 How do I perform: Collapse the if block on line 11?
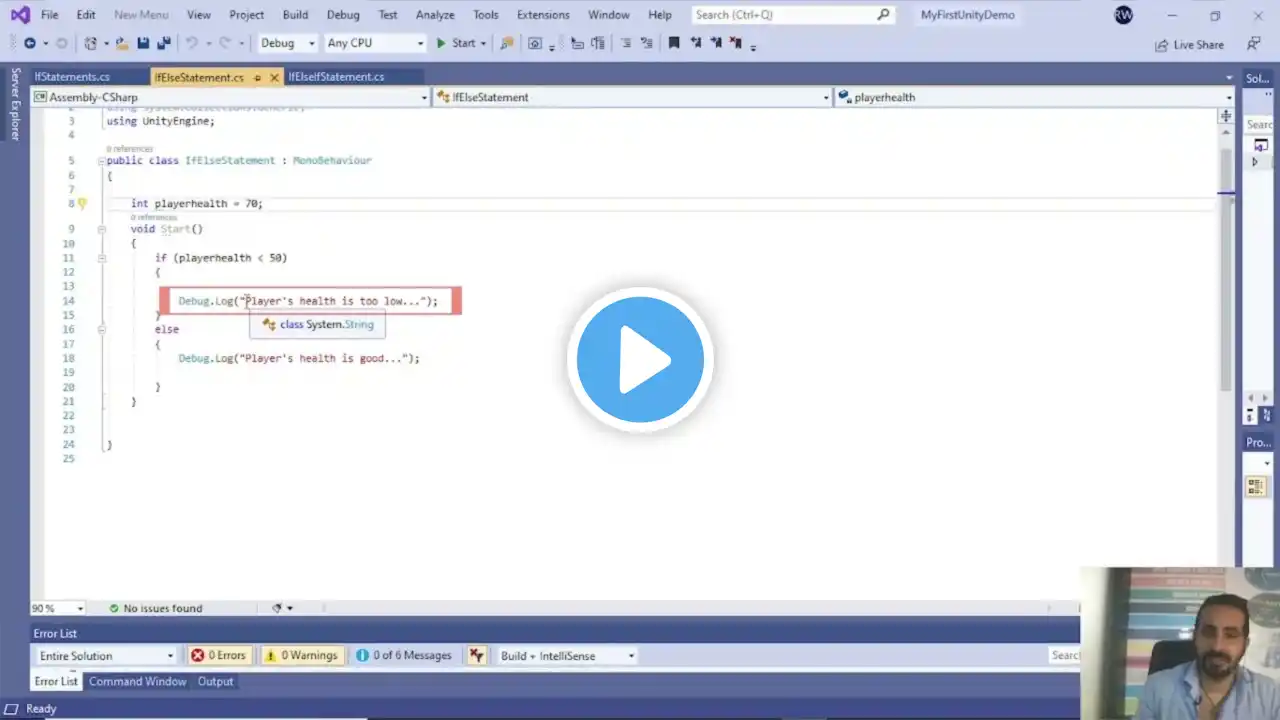[101, 258]
